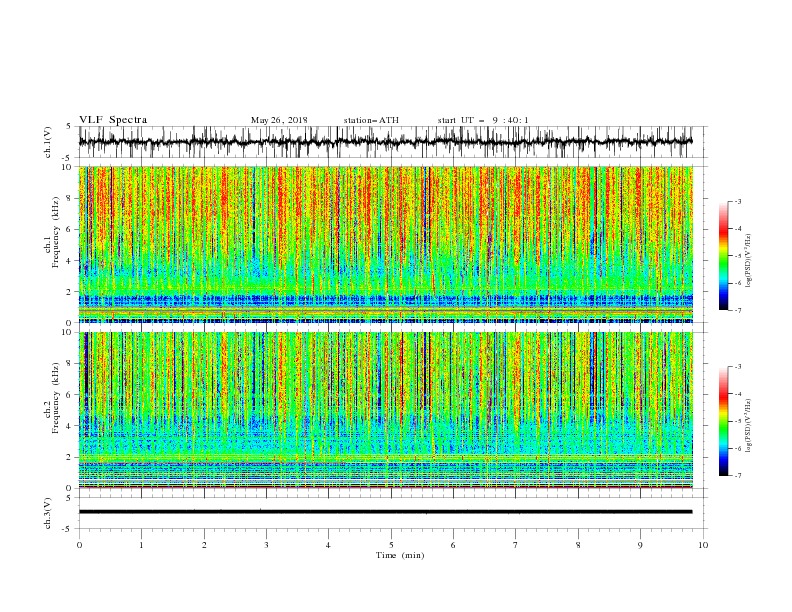Click time axis tick label "8"
Image resolution: width=792 pixels, height=612 pixels.
click(578, 545)
